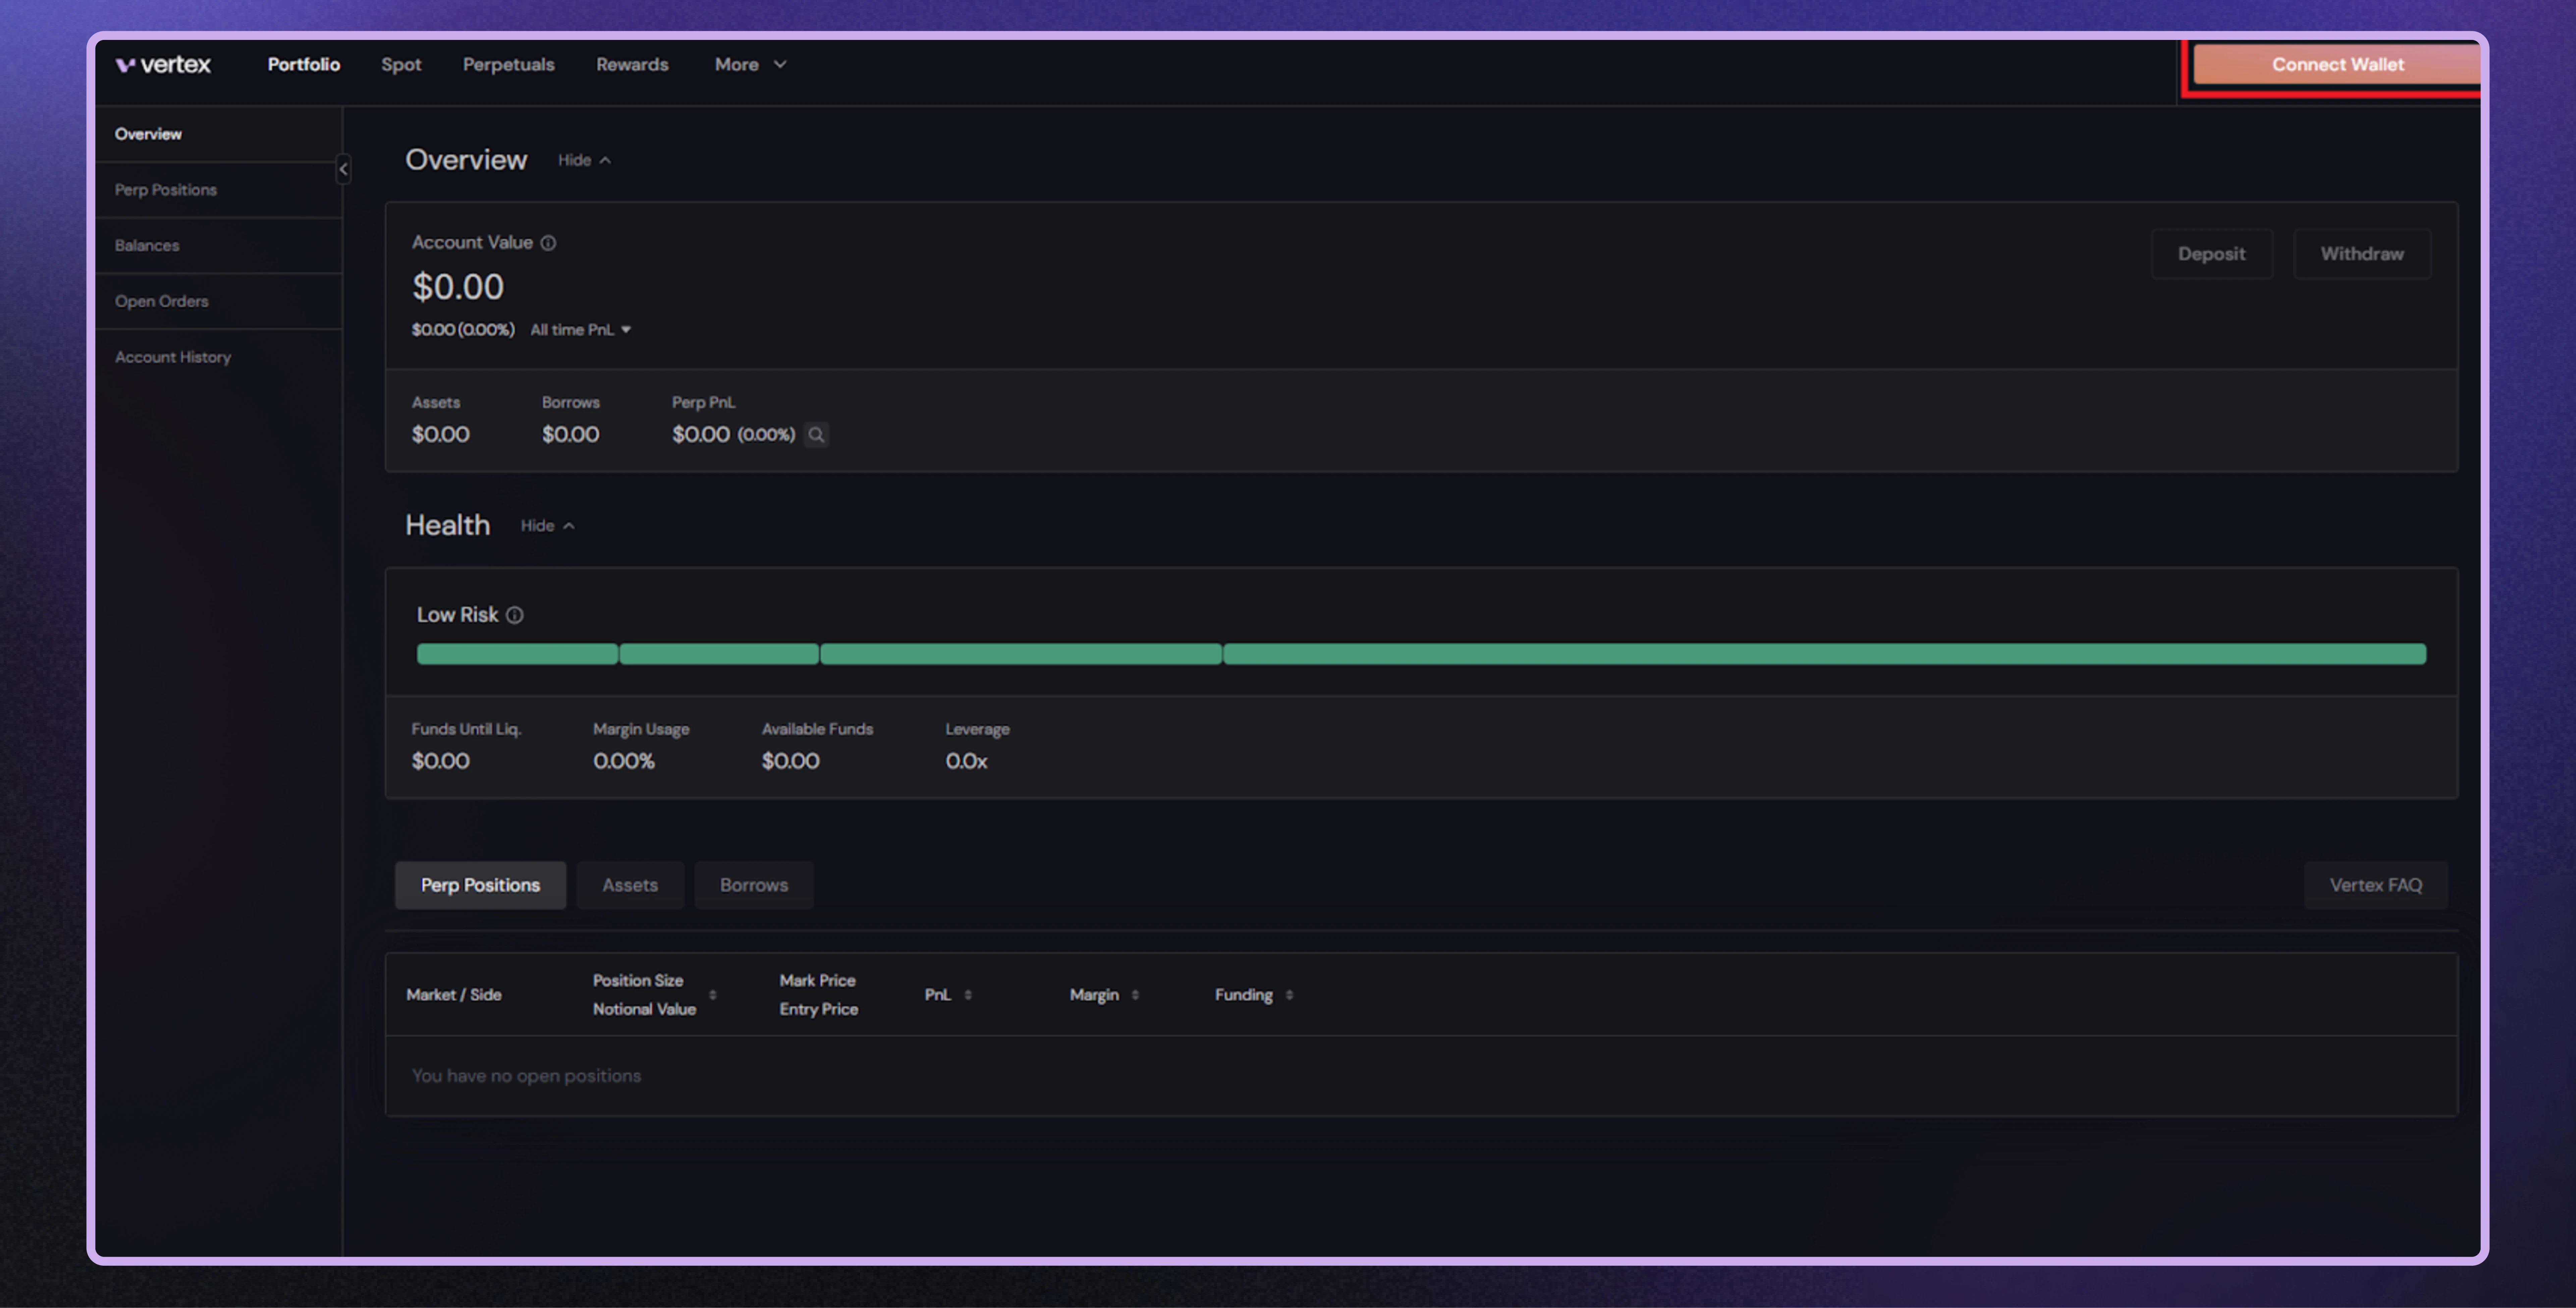Click the Available Funds value
This screenshot has width=2576, height=1308.
tap(791, 761)
